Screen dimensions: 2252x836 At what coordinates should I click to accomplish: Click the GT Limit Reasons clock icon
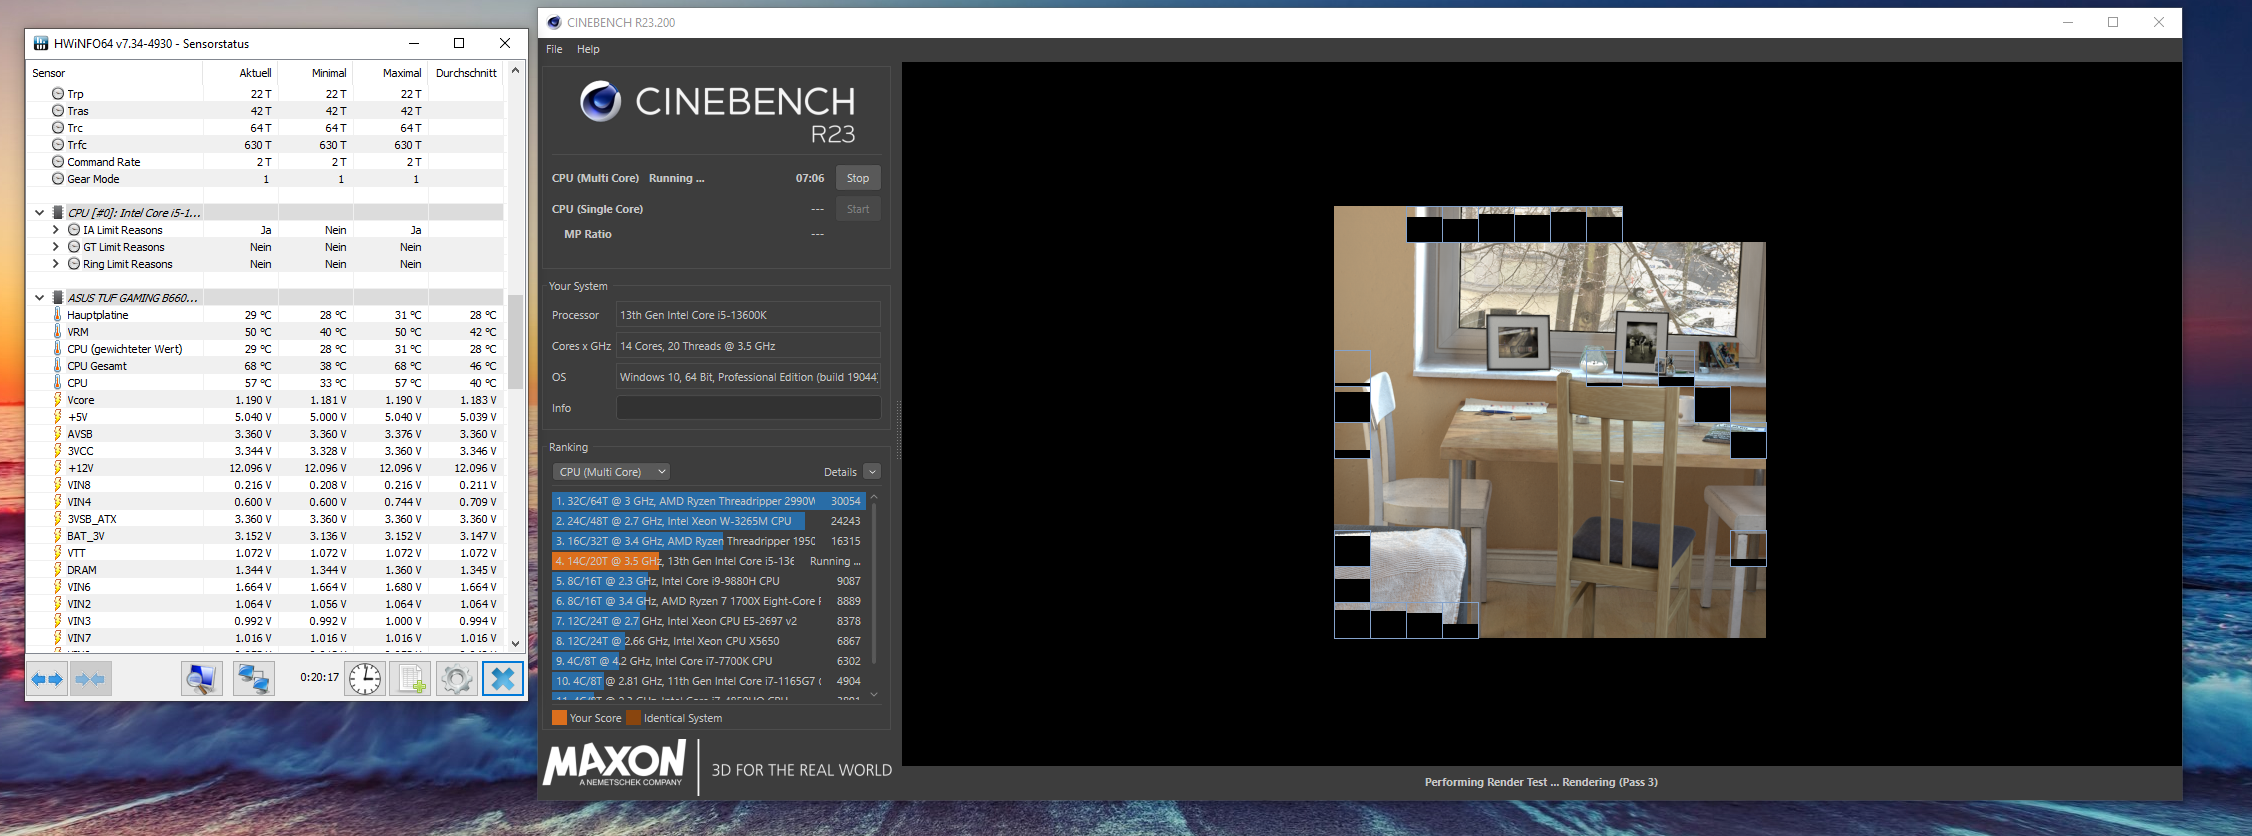point(74,246)
